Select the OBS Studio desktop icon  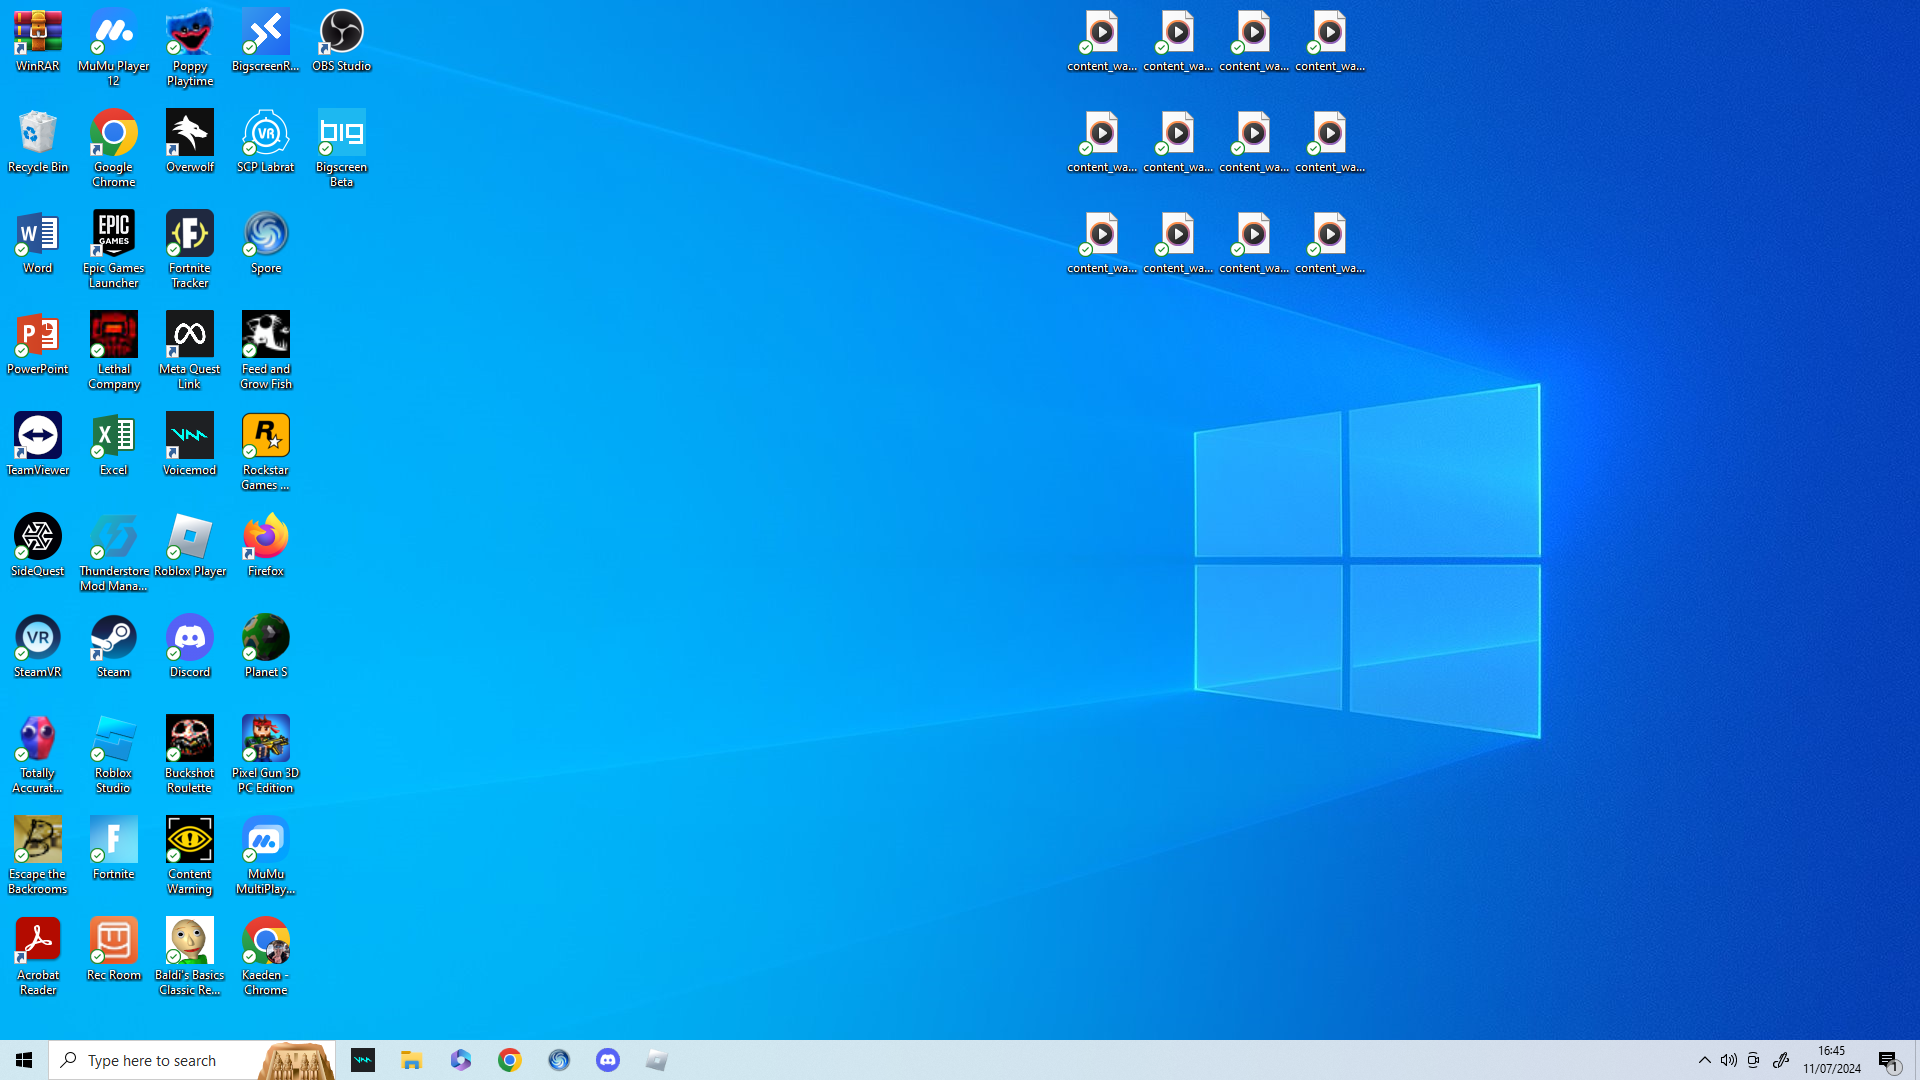point(341,40)
